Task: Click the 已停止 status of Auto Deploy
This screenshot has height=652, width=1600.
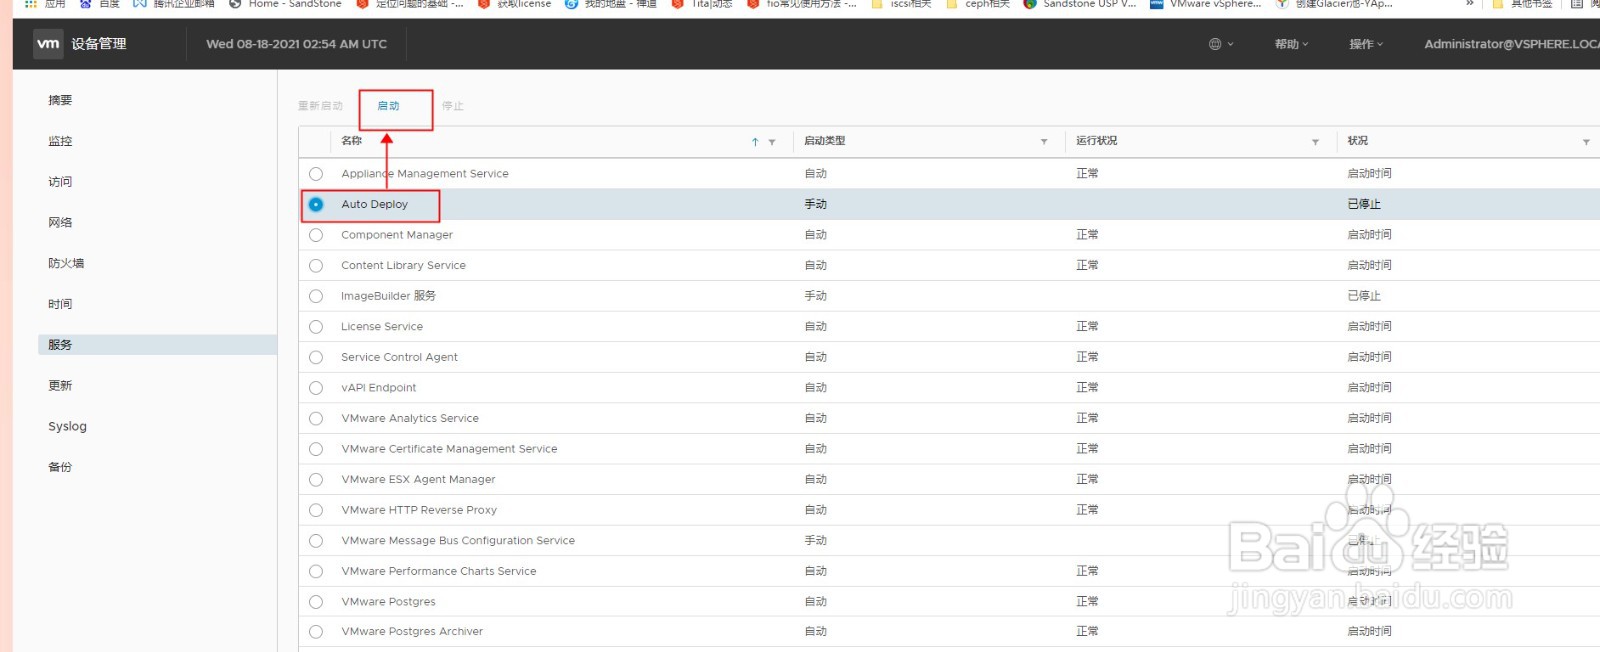Action: pos(1364,204)
